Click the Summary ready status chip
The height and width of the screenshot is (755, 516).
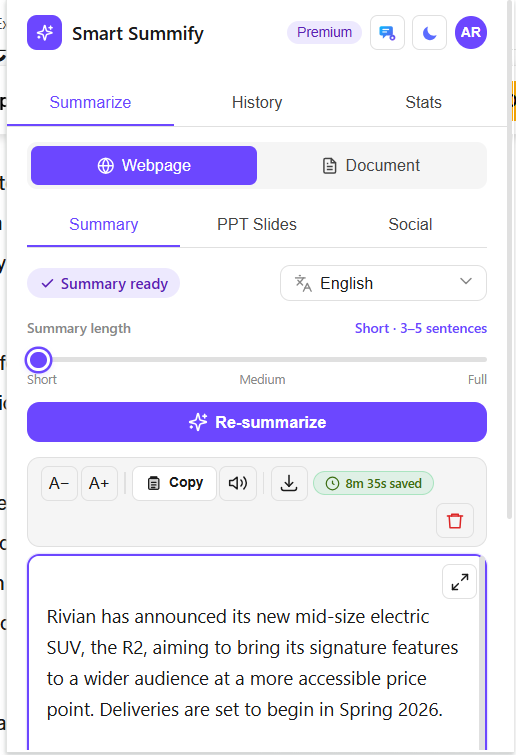103,284
